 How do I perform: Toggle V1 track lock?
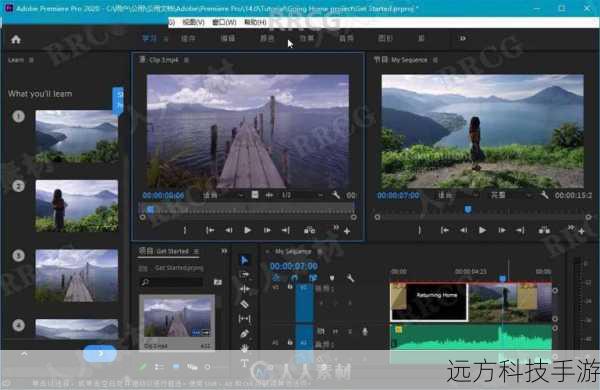[290, 287]
